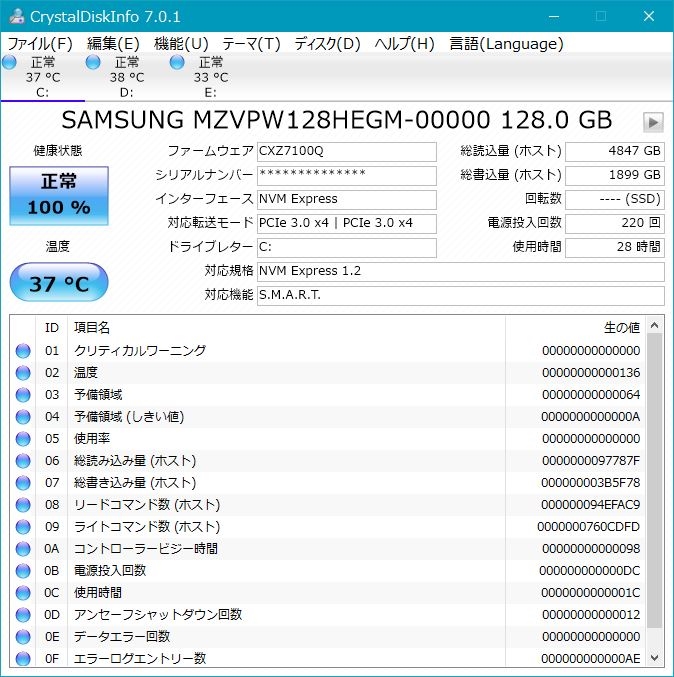Screen dimensions: 674x677
Task: Click status icon of ID 07 総書き込み量
Action: tap(23, 483)
